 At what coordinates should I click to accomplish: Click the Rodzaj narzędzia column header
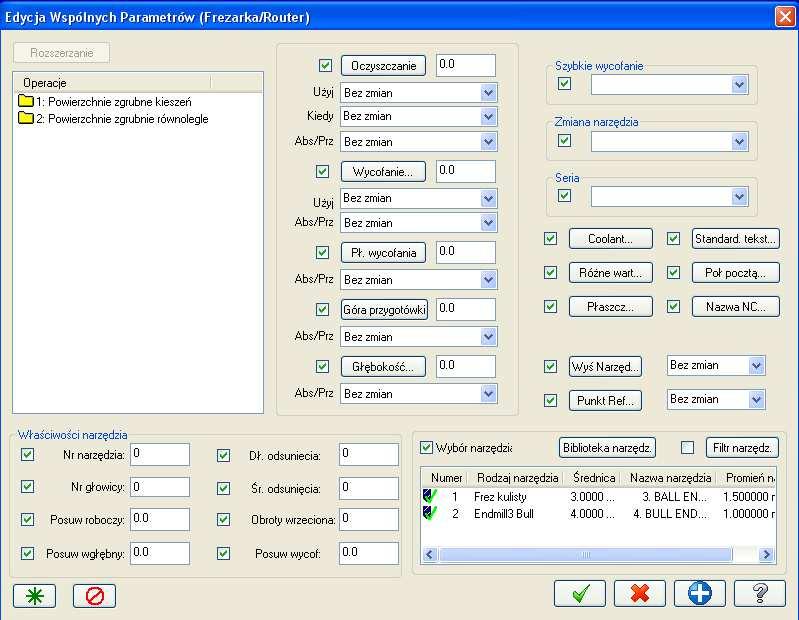517,478
